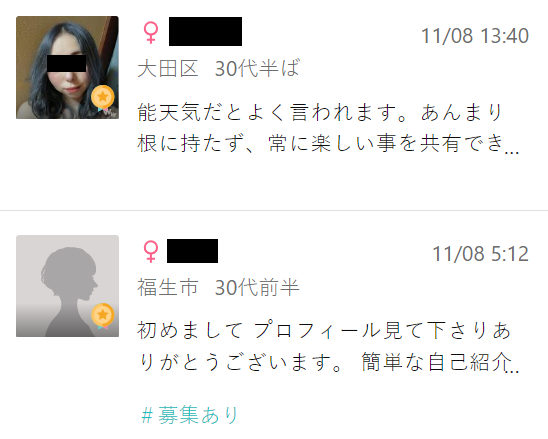Image resolution: width=548 pixels, height=439 pixels.
Task: Open the redacted username of second user
Action: point(193,251)
